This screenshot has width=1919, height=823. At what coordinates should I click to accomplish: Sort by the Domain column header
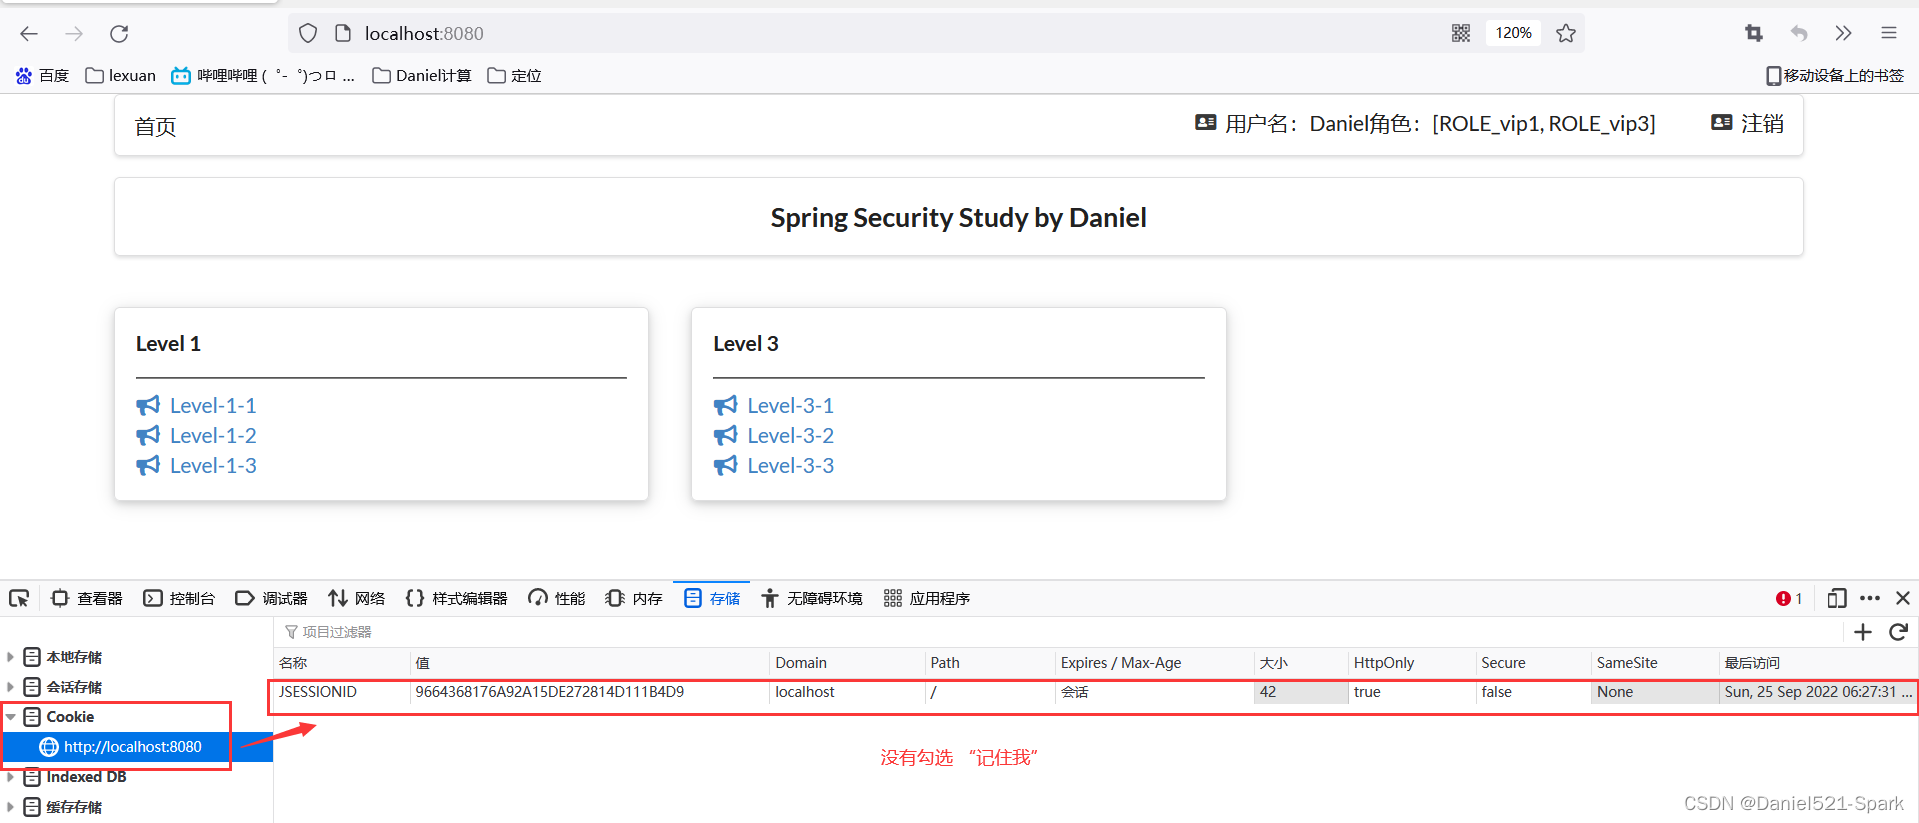(x=847, y=663)
